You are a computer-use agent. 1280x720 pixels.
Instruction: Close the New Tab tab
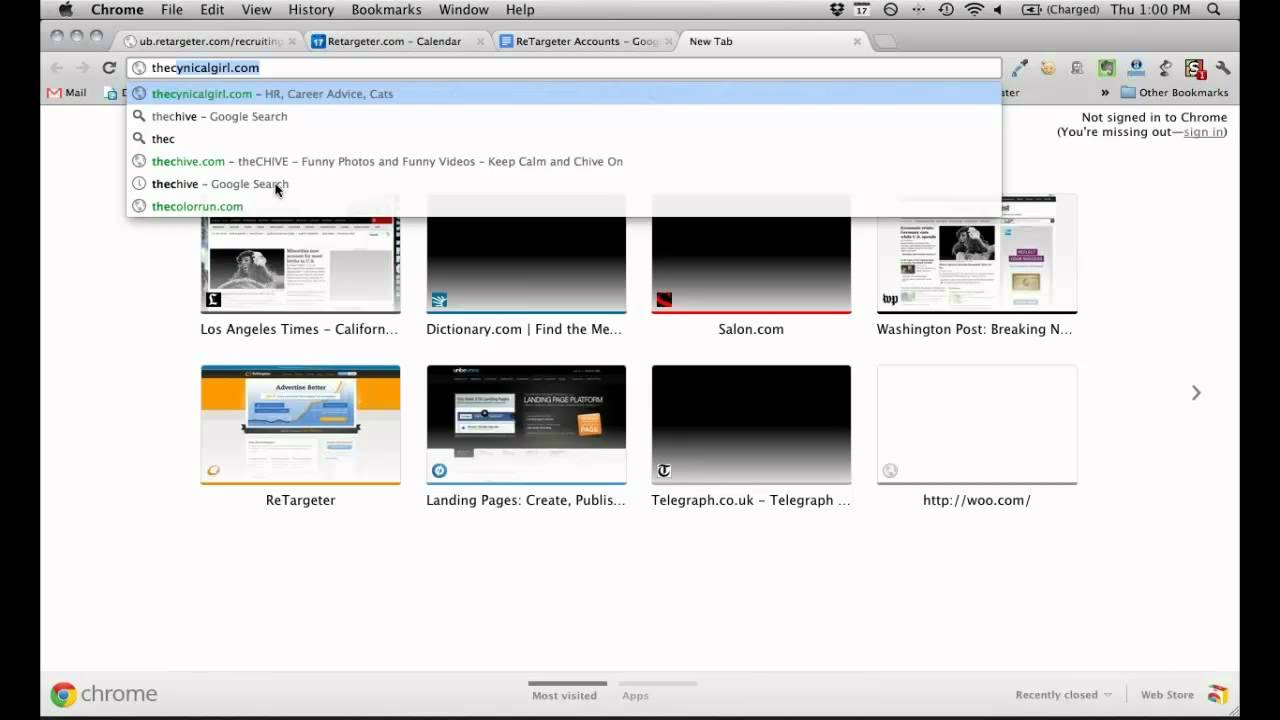click(x=857, y=42)
